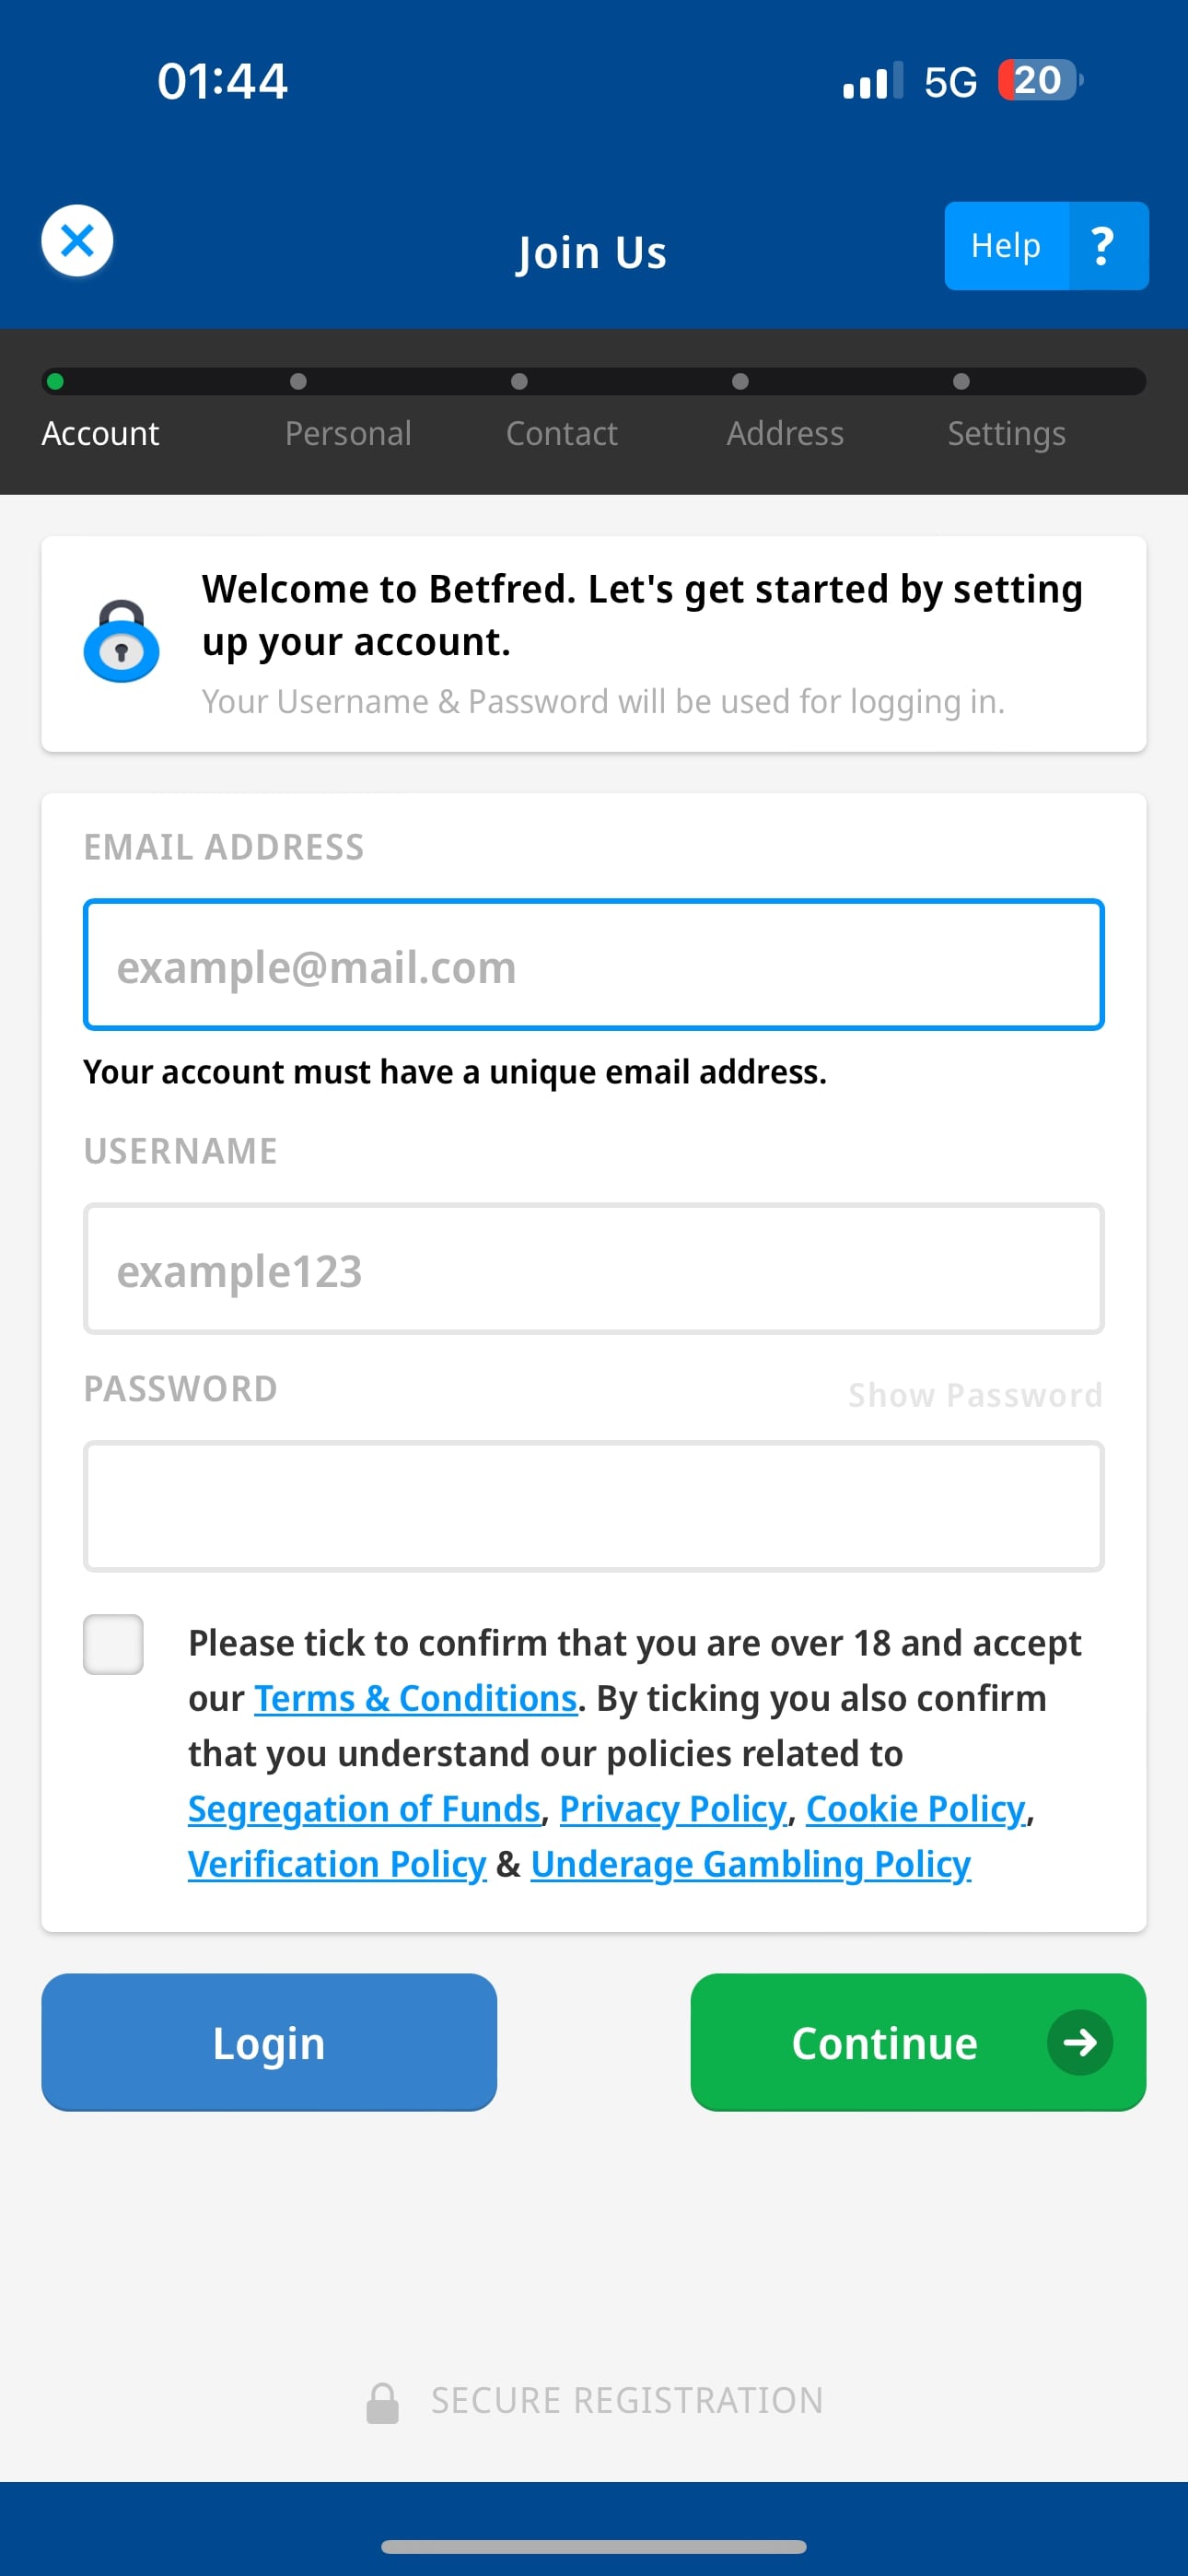This screenshot has height=2576, width=1188.
Task: Enable acceptance of the Terms and Conditions
Action: click(113, 1643)
